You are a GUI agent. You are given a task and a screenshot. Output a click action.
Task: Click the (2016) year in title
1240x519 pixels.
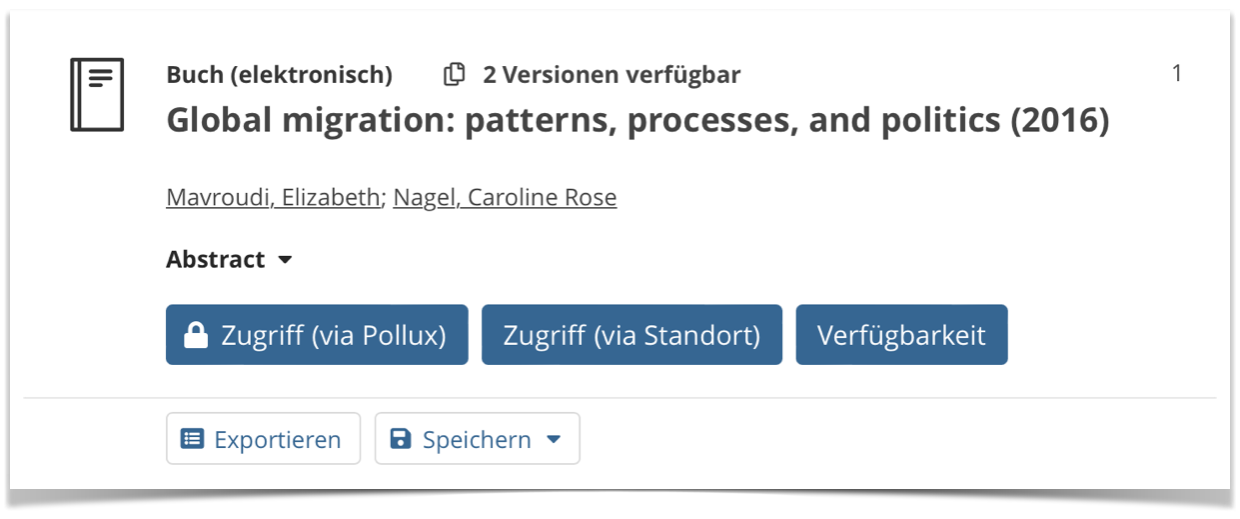(x=1060, y=120)
